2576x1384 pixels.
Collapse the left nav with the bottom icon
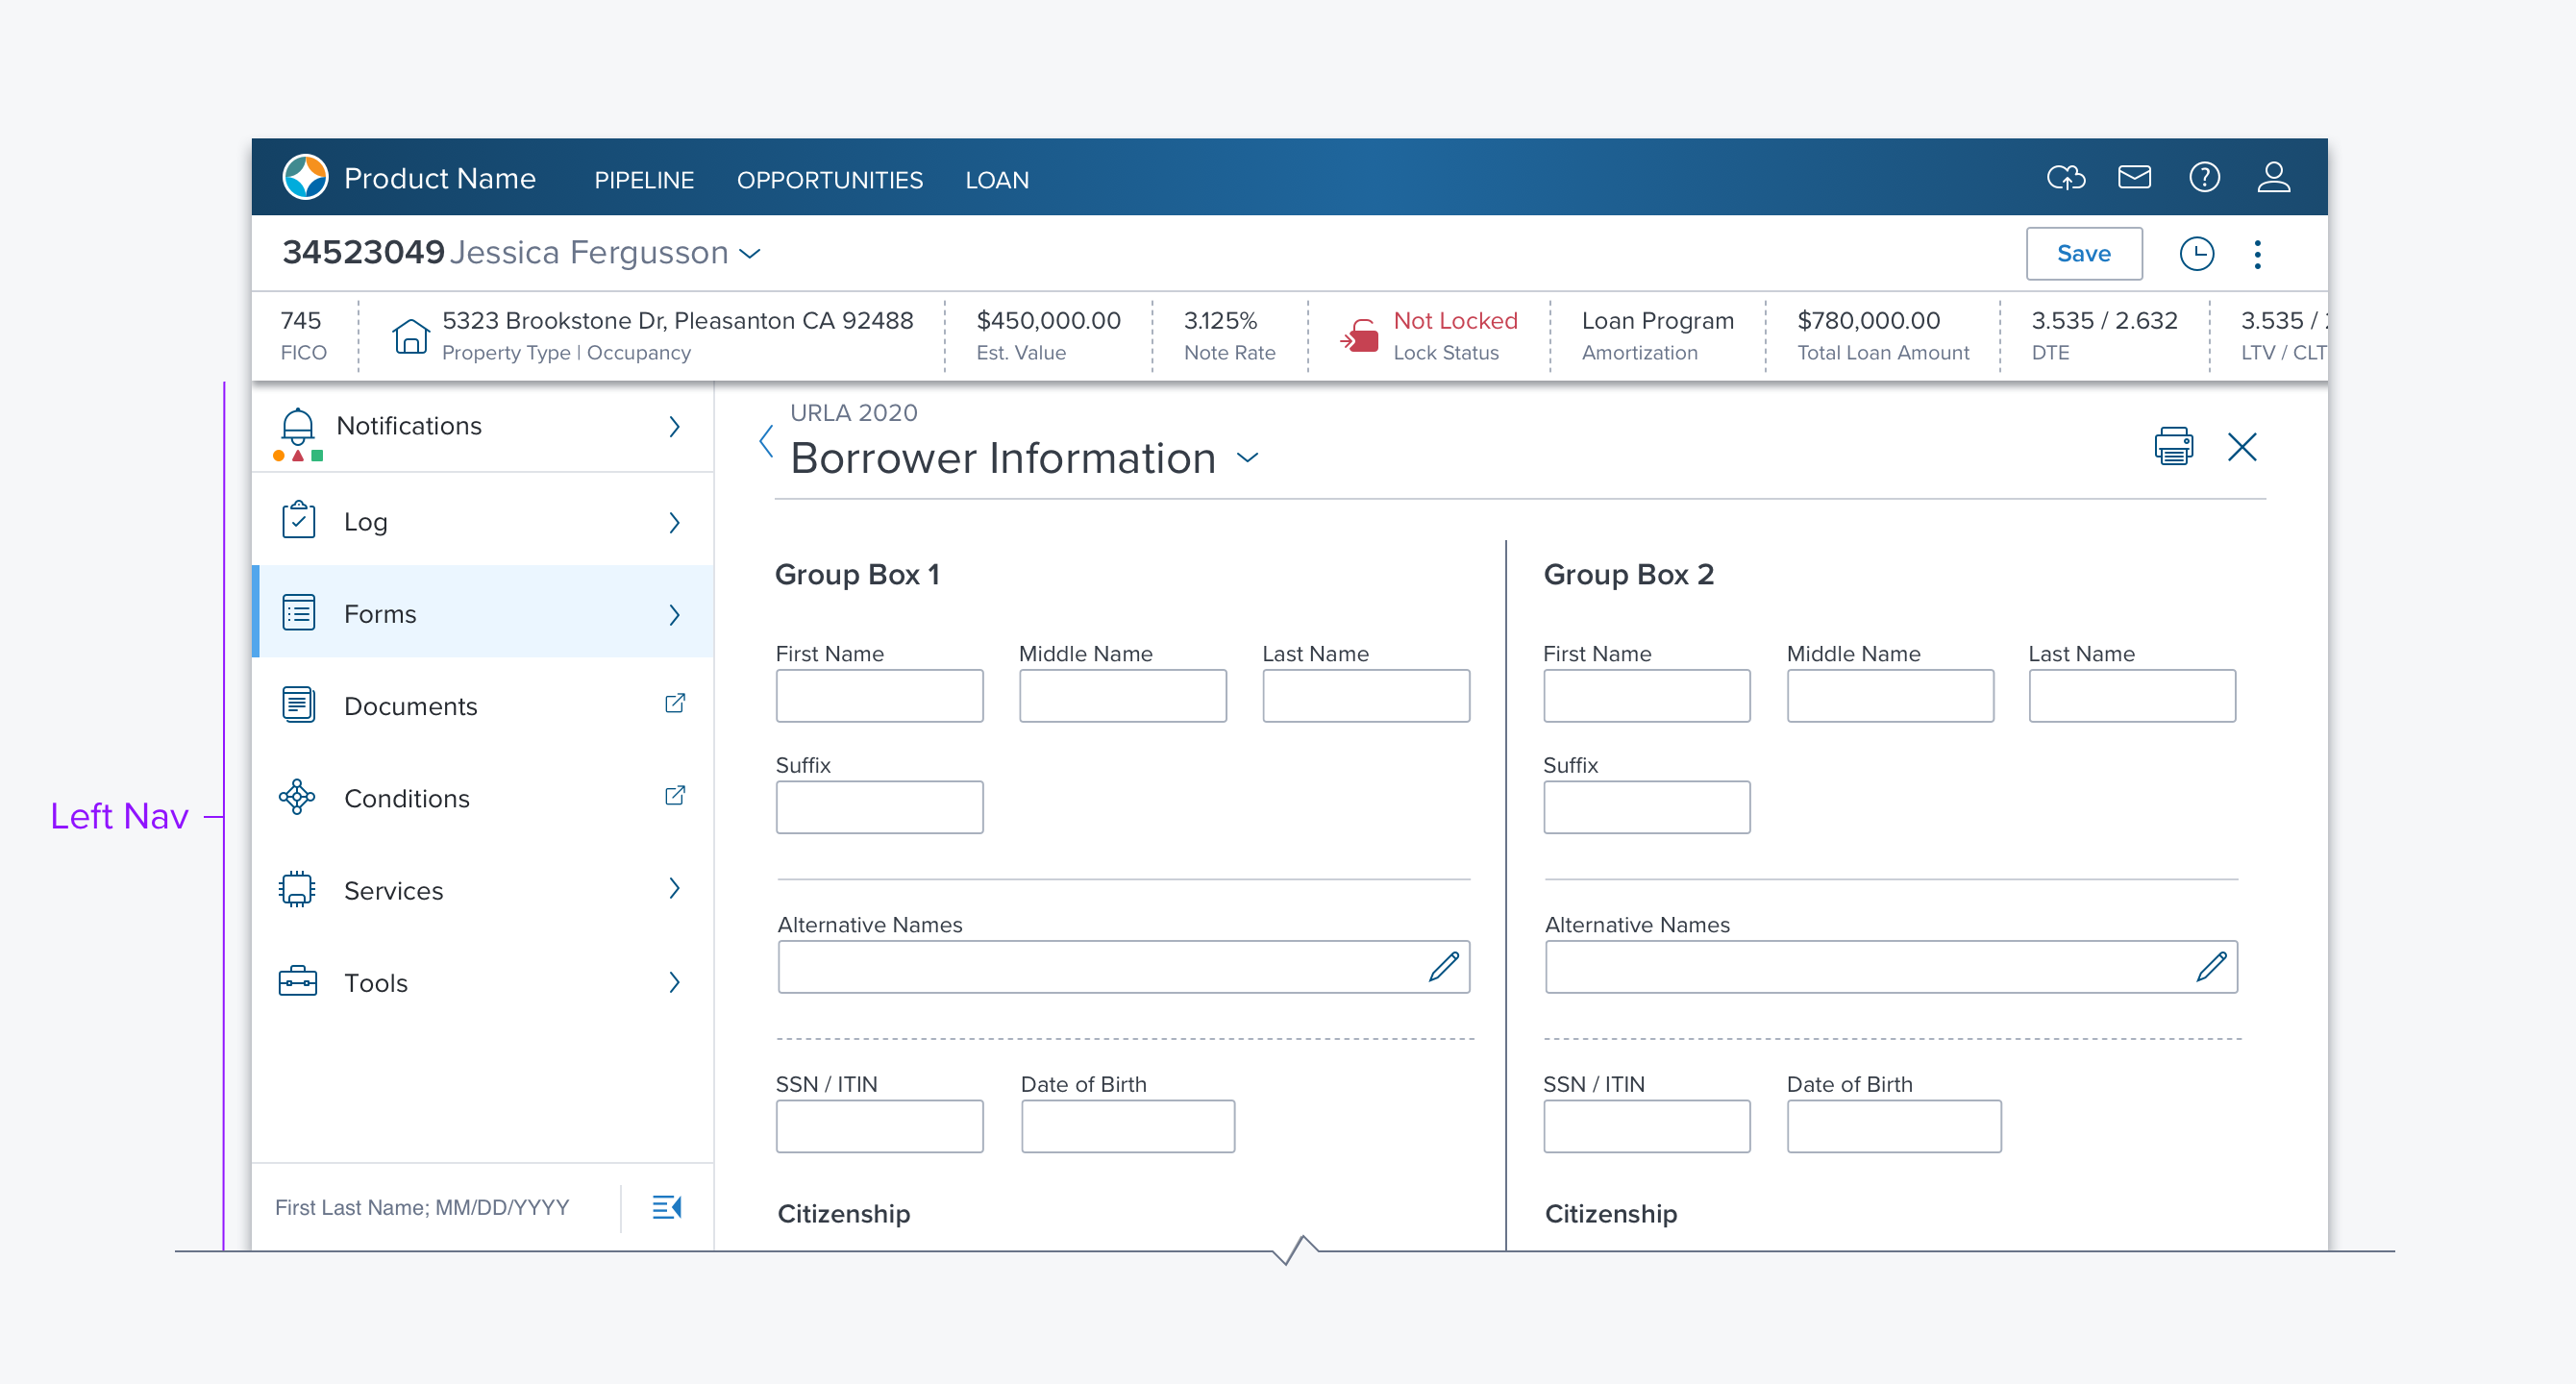(667, 1207)
